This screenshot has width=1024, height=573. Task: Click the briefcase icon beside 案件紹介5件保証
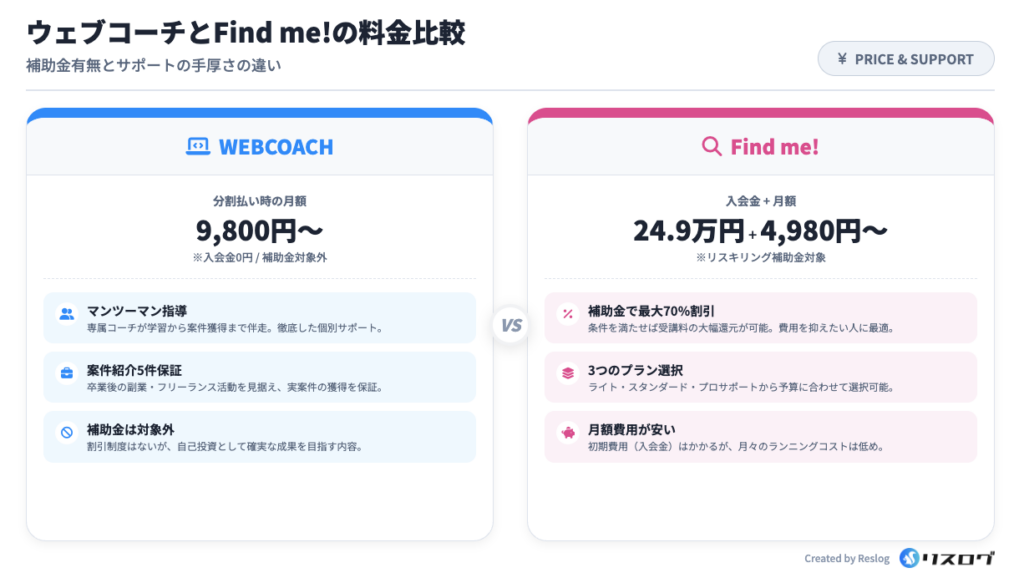67,373
